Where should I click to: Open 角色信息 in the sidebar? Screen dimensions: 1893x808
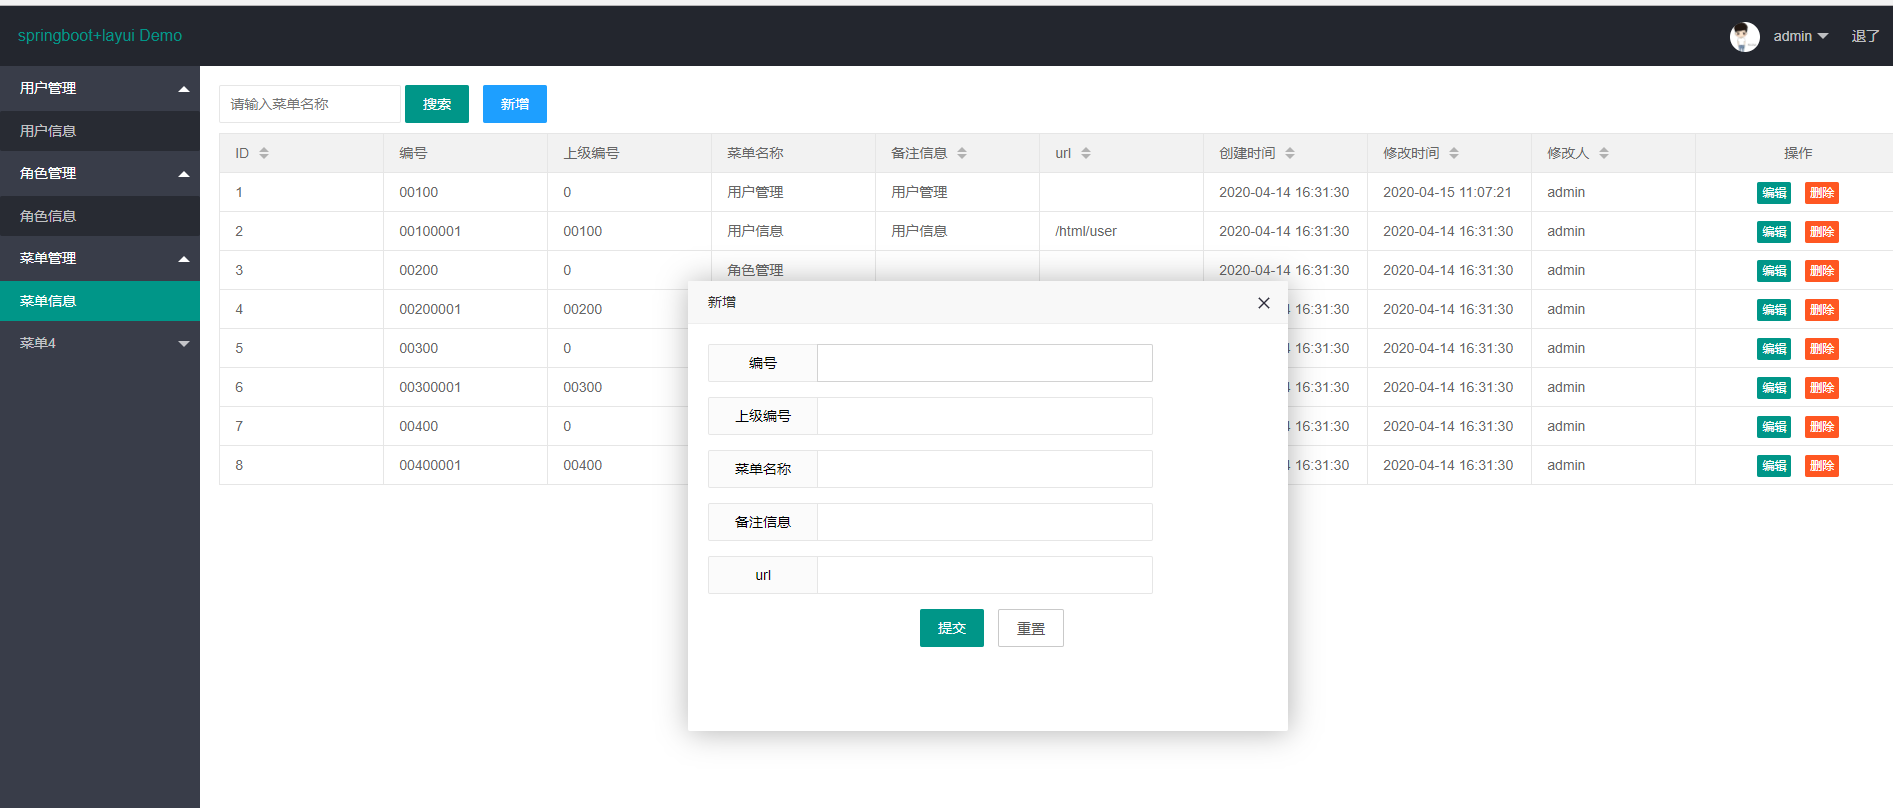click(x=48, y=216)
